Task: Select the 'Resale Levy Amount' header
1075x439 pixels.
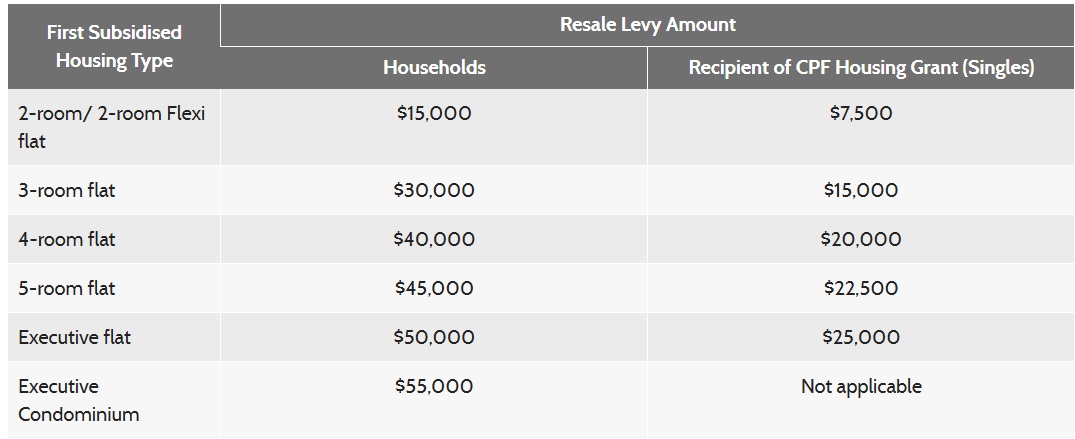Action: point(647,25)
